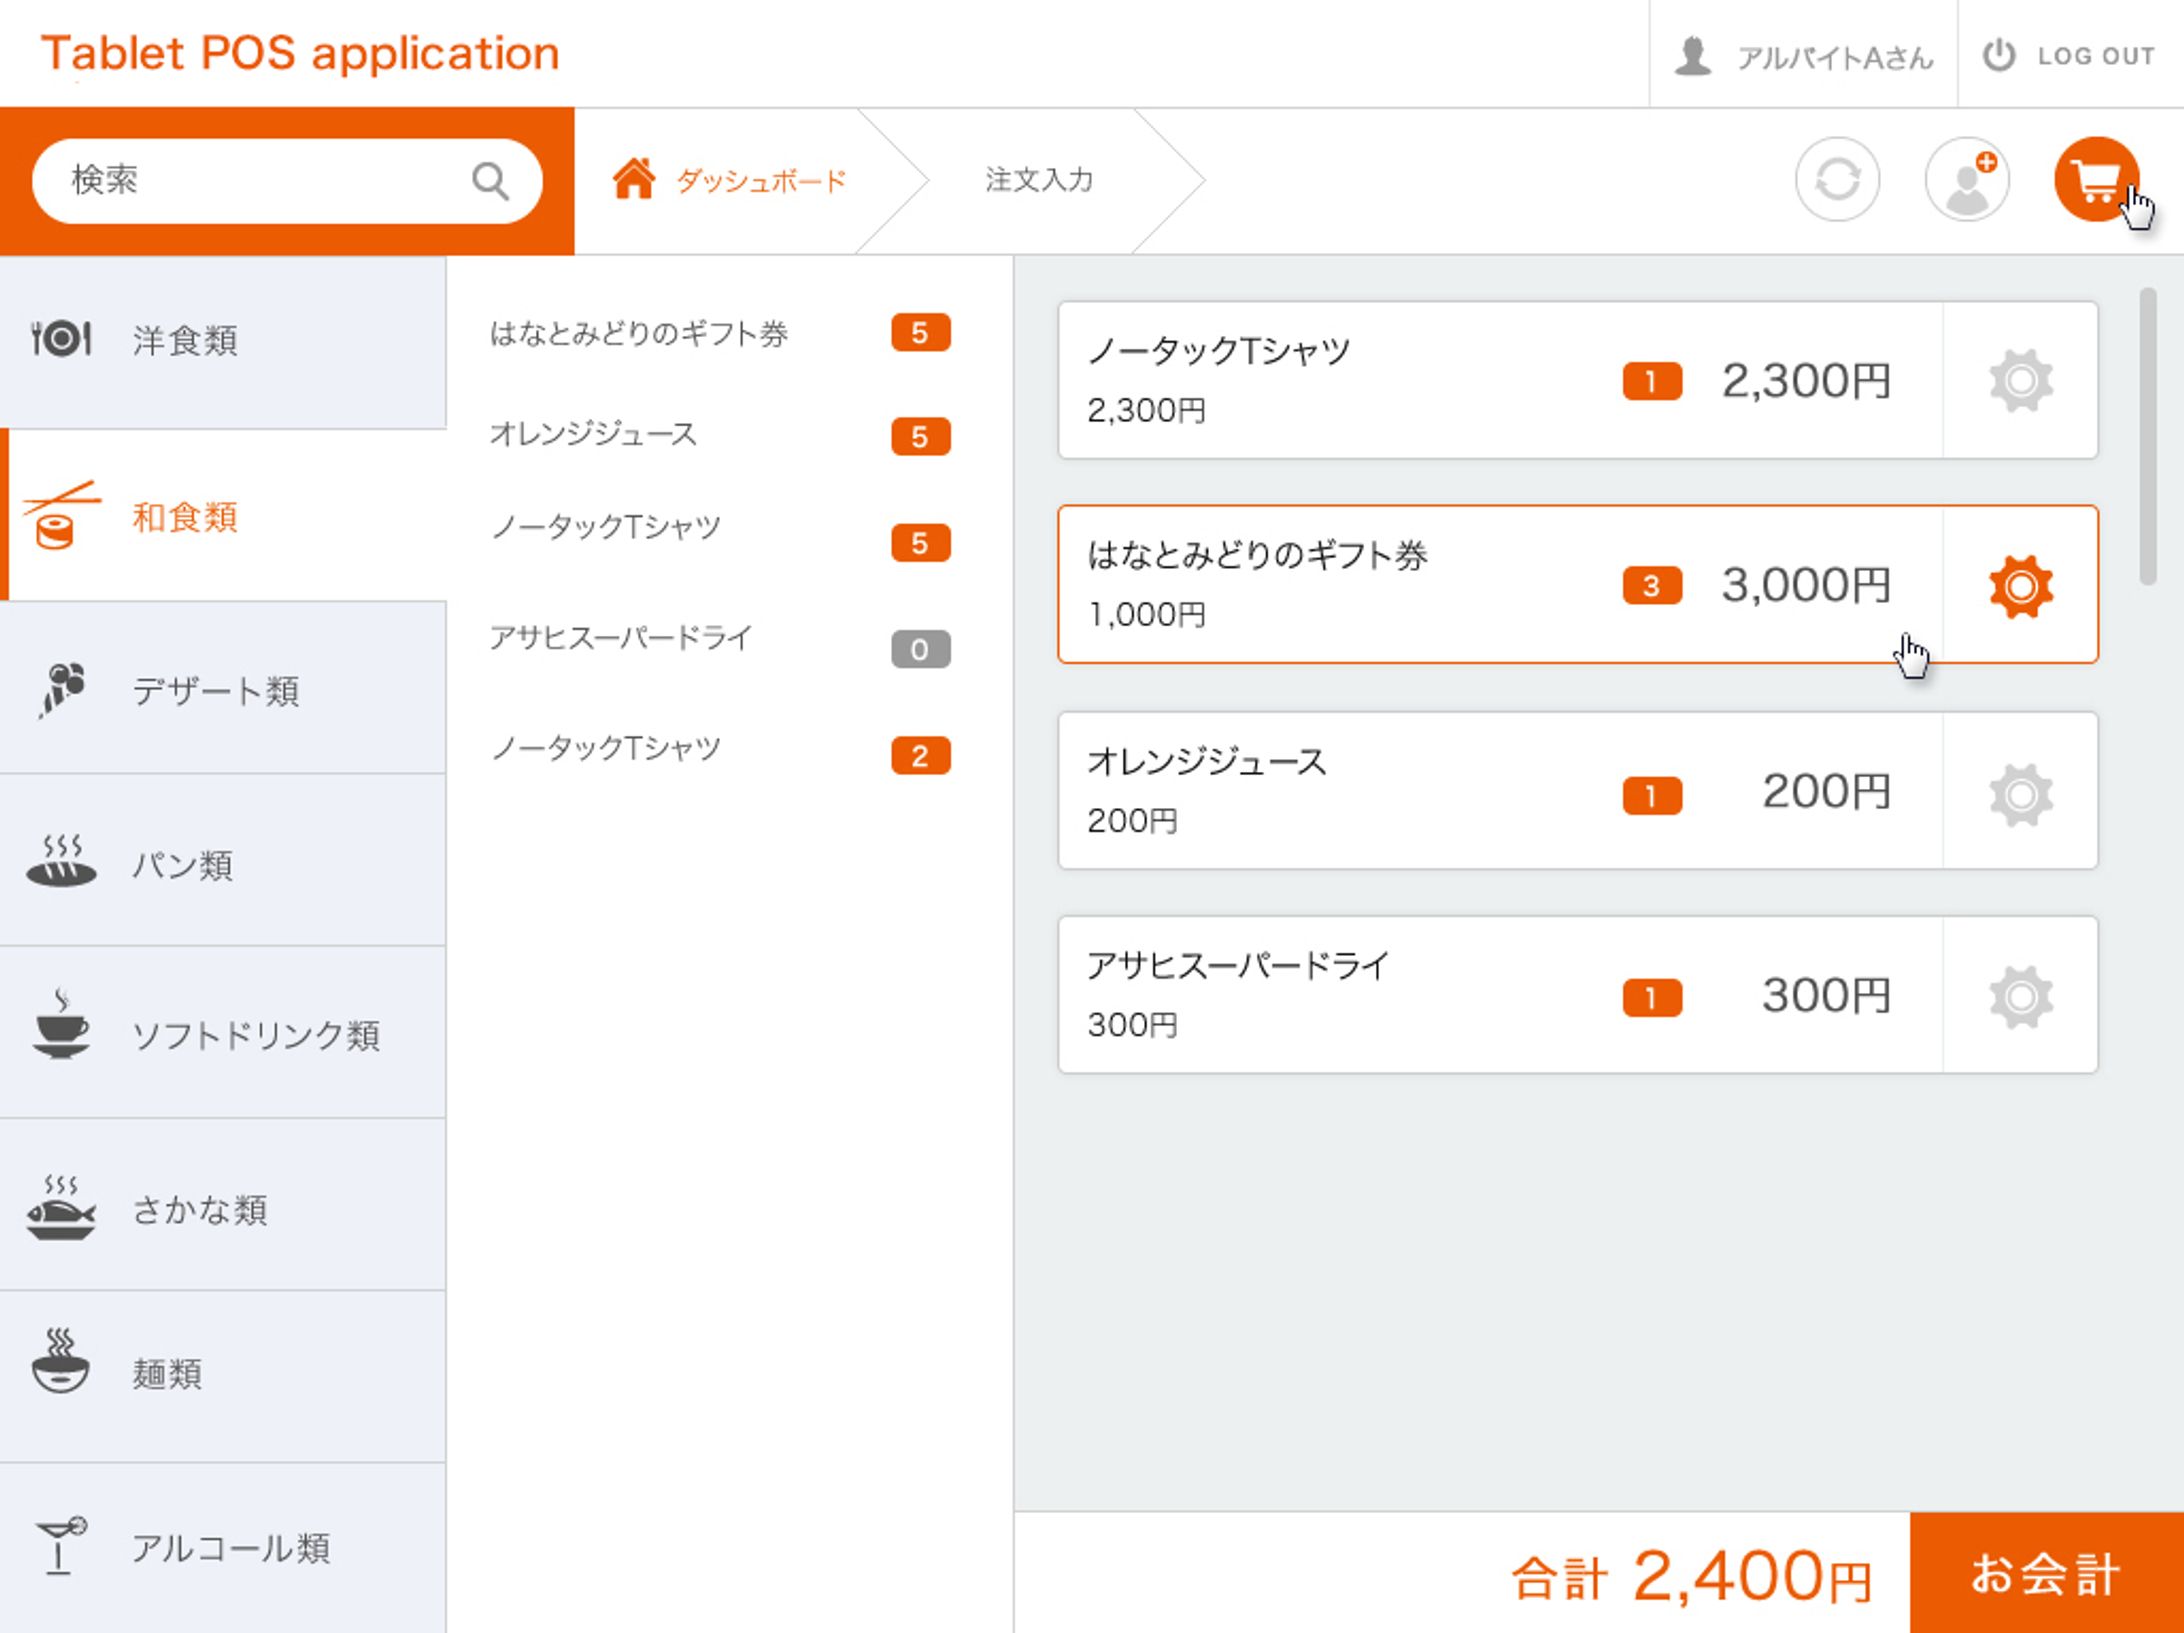Open the orange shopping cart
The image size is (2184, 1633).
pos(2096,180)
